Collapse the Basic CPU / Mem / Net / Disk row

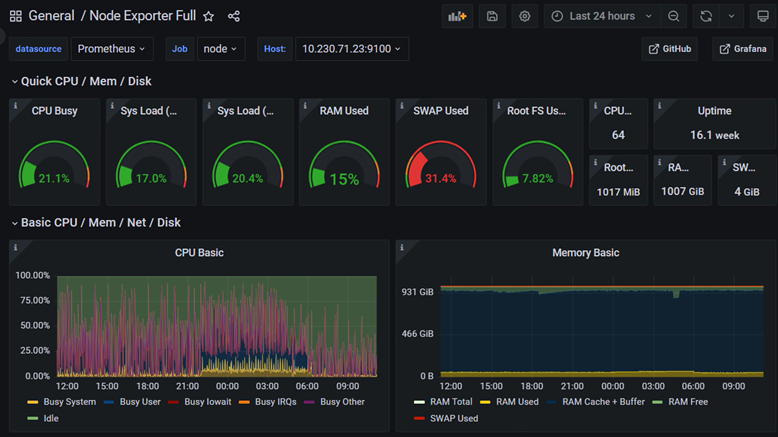pos(96,223)
